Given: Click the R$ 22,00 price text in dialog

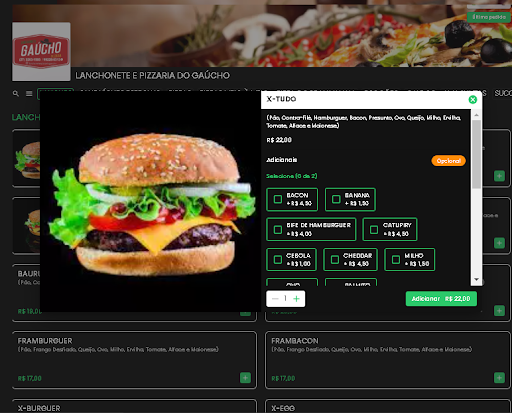Looking at the screenshot, I should pos(279,140).
